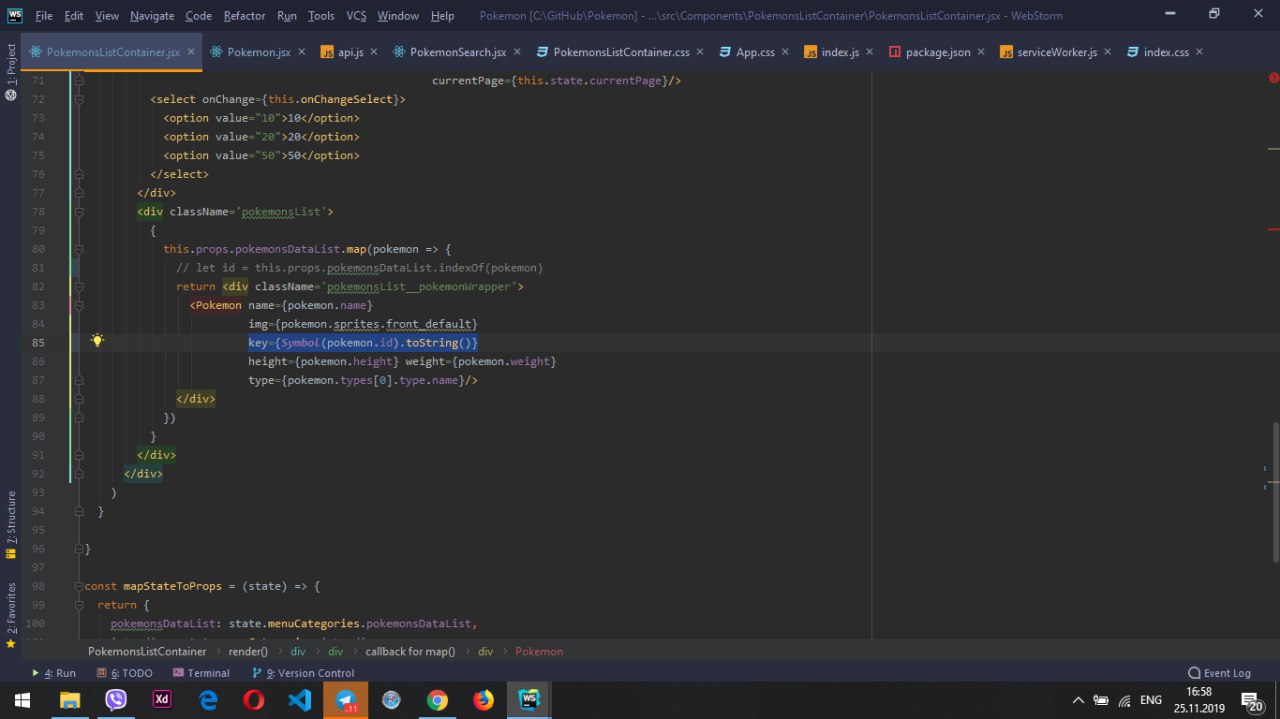Open Telegram from the taskbar
Viewport: 1280px width, 719px height.
[x=345, y=700]
